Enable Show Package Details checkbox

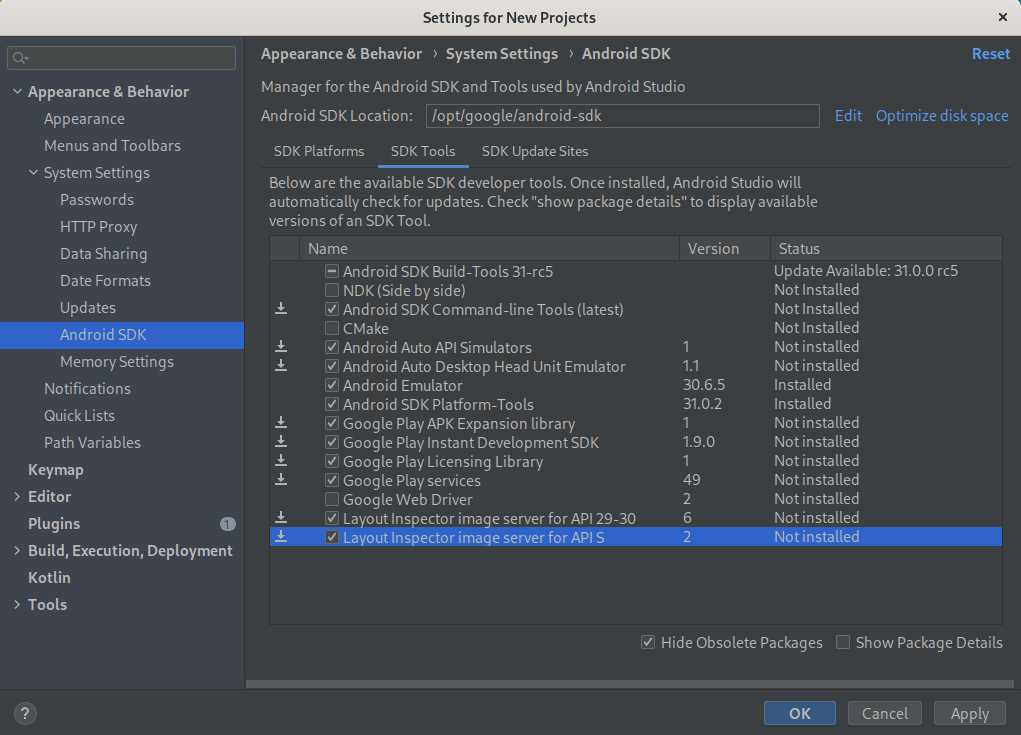point(843,643)
